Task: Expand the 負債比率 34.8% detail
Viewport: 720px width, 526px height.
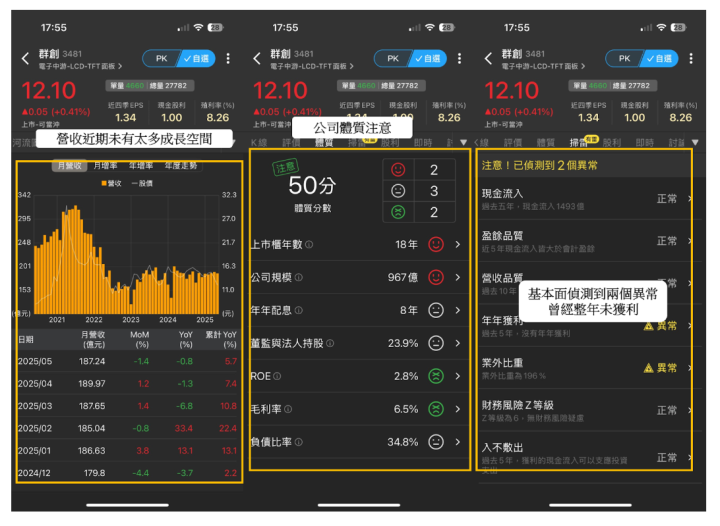Action: tap(458, 442)
